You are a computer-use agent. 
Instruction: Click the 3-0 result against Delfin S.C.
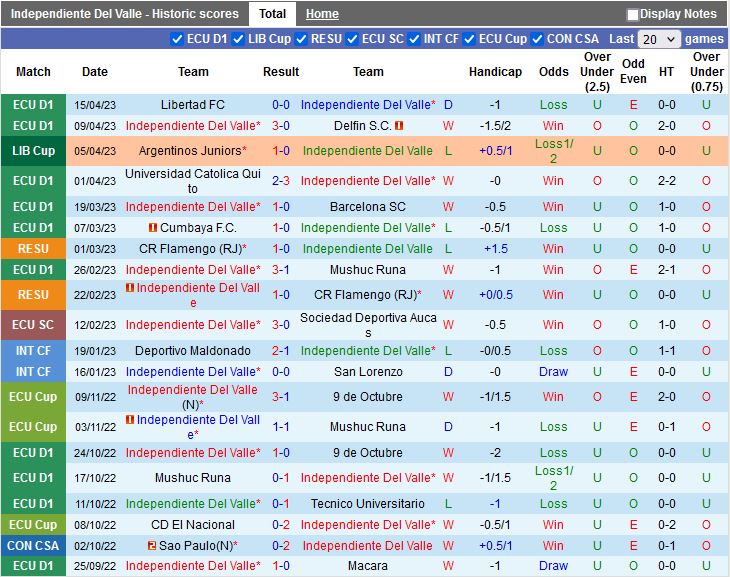[281, 126]
